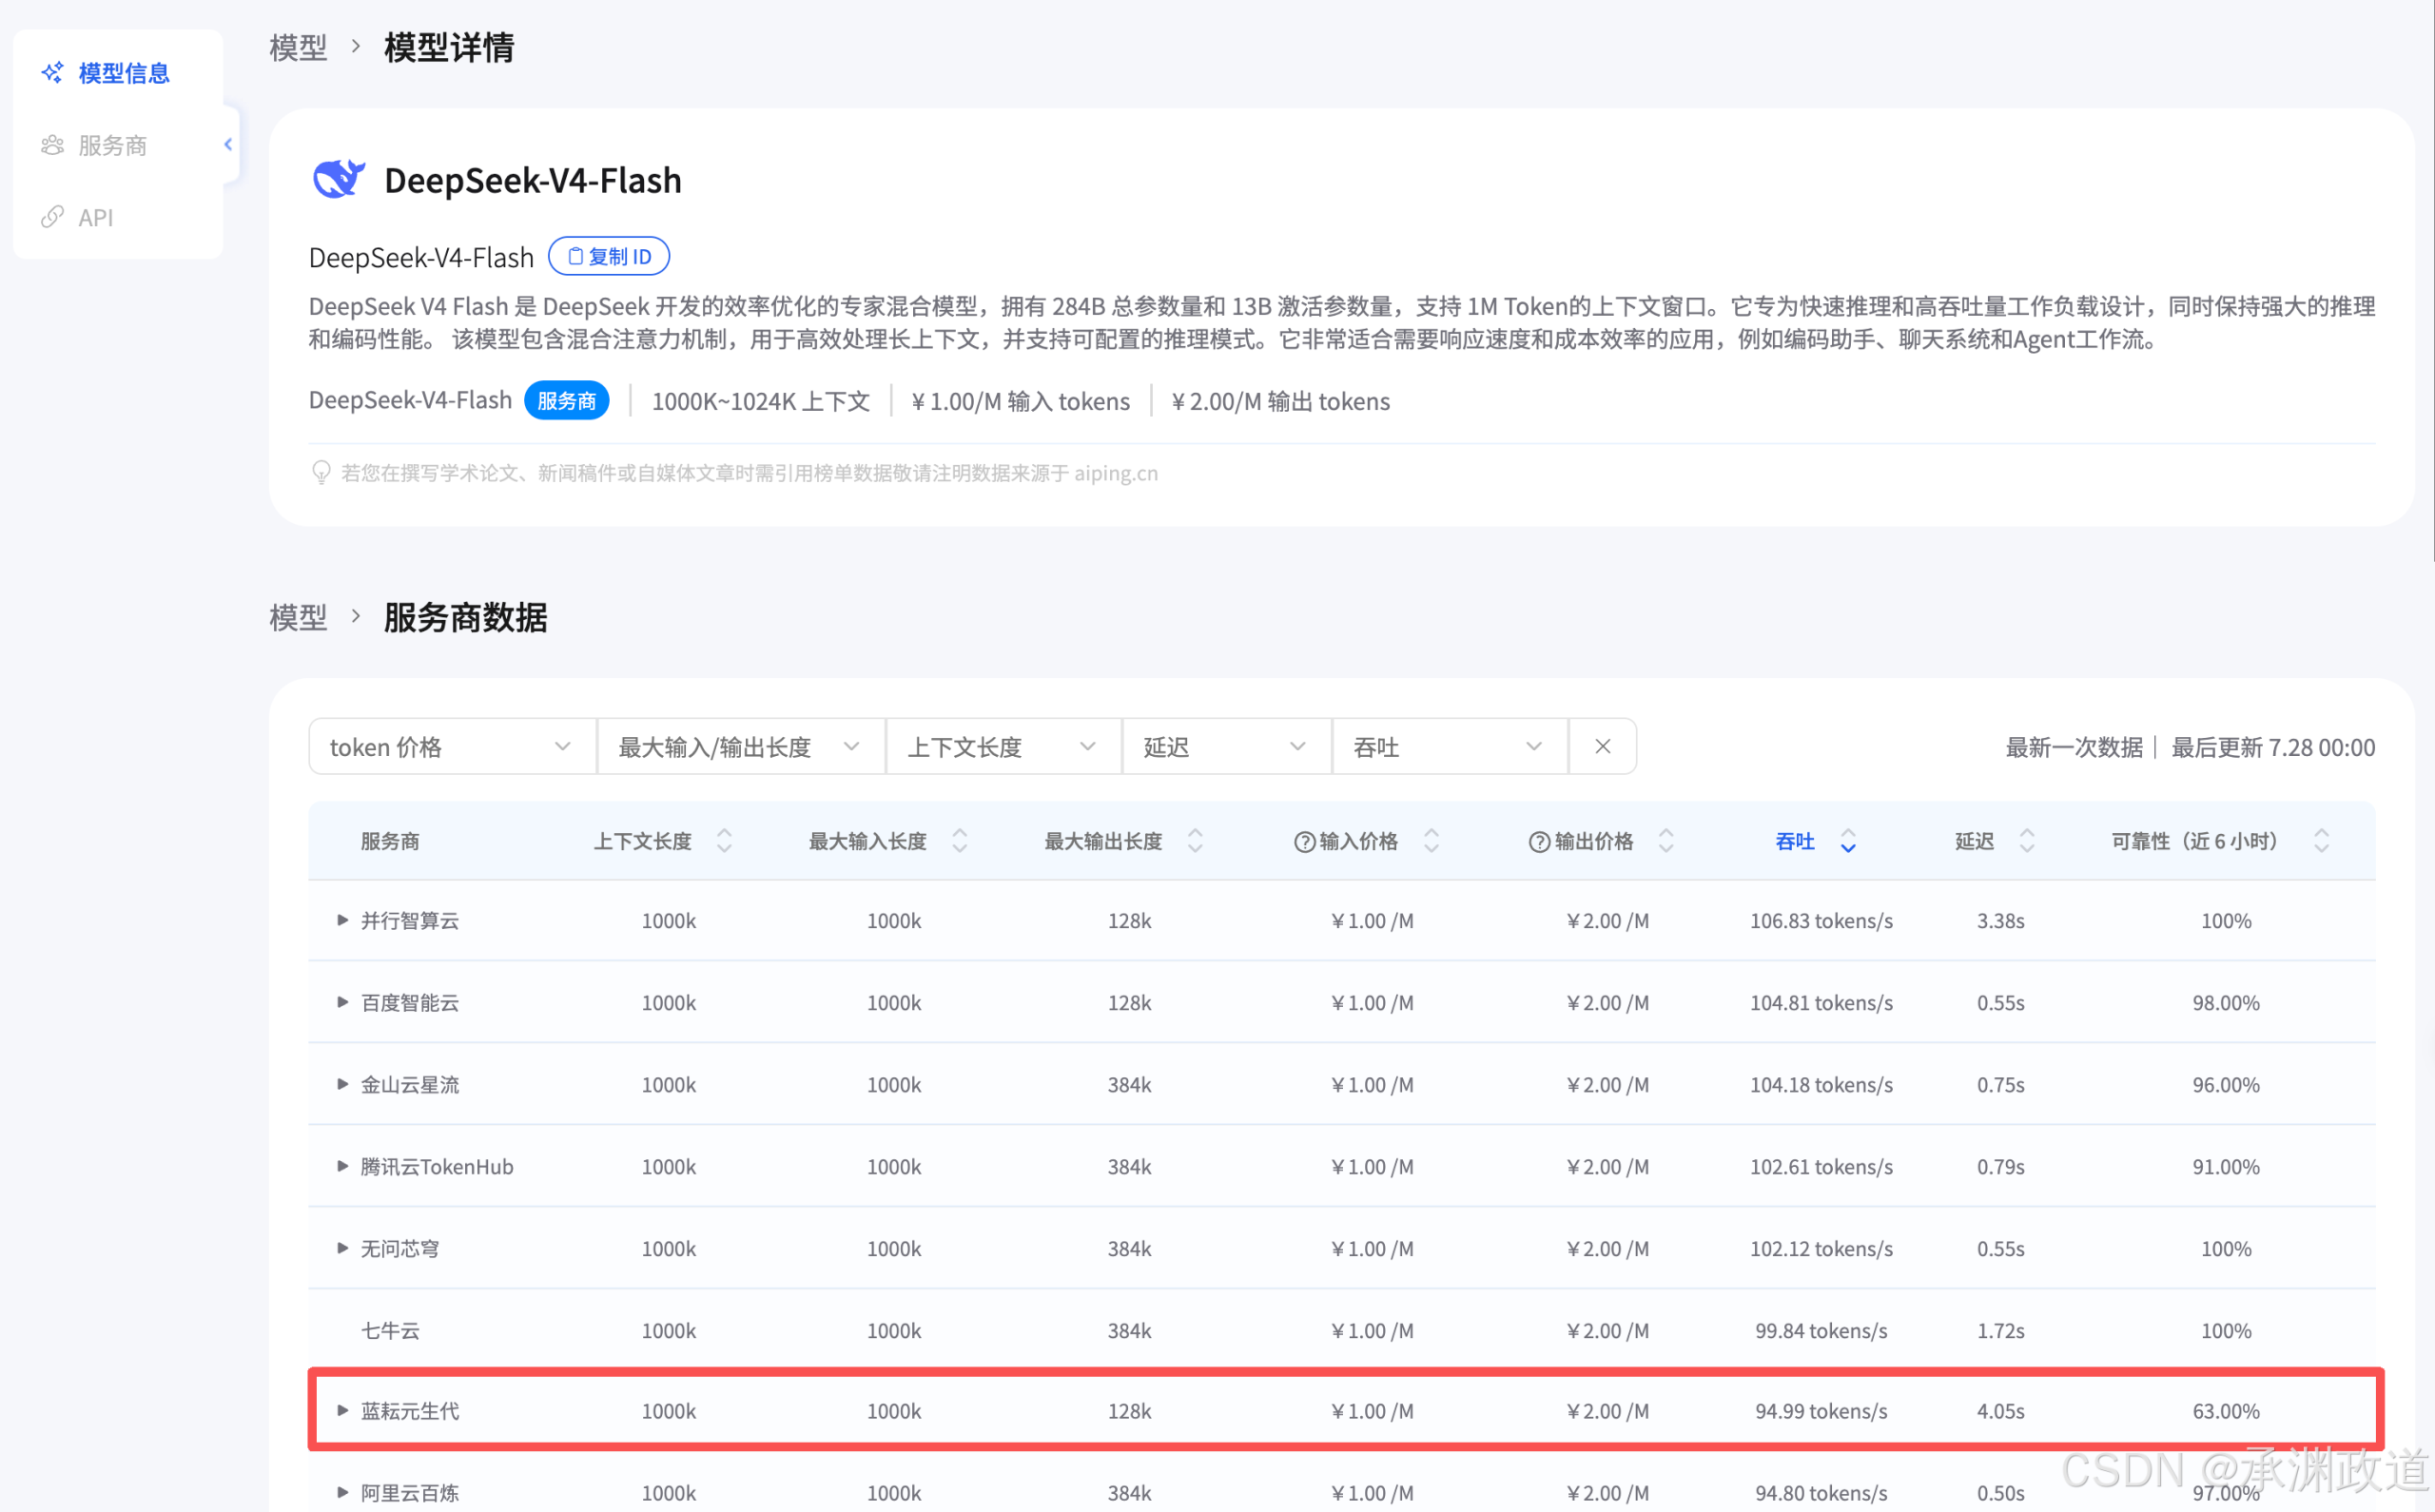
Task: Click the 98.00% reliability value
Action: (x=2226, y=1003)
